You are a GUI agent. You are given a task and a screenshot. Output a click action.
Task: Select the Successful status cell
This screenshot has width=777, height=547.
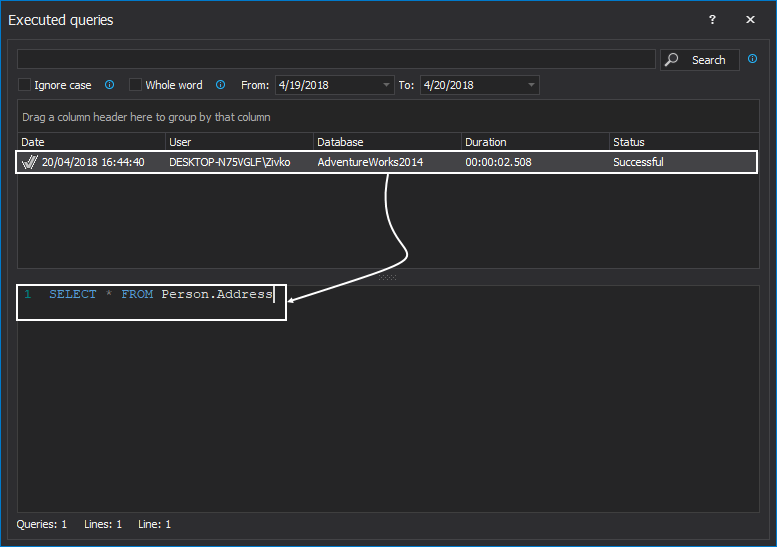[x=638, y=162]
